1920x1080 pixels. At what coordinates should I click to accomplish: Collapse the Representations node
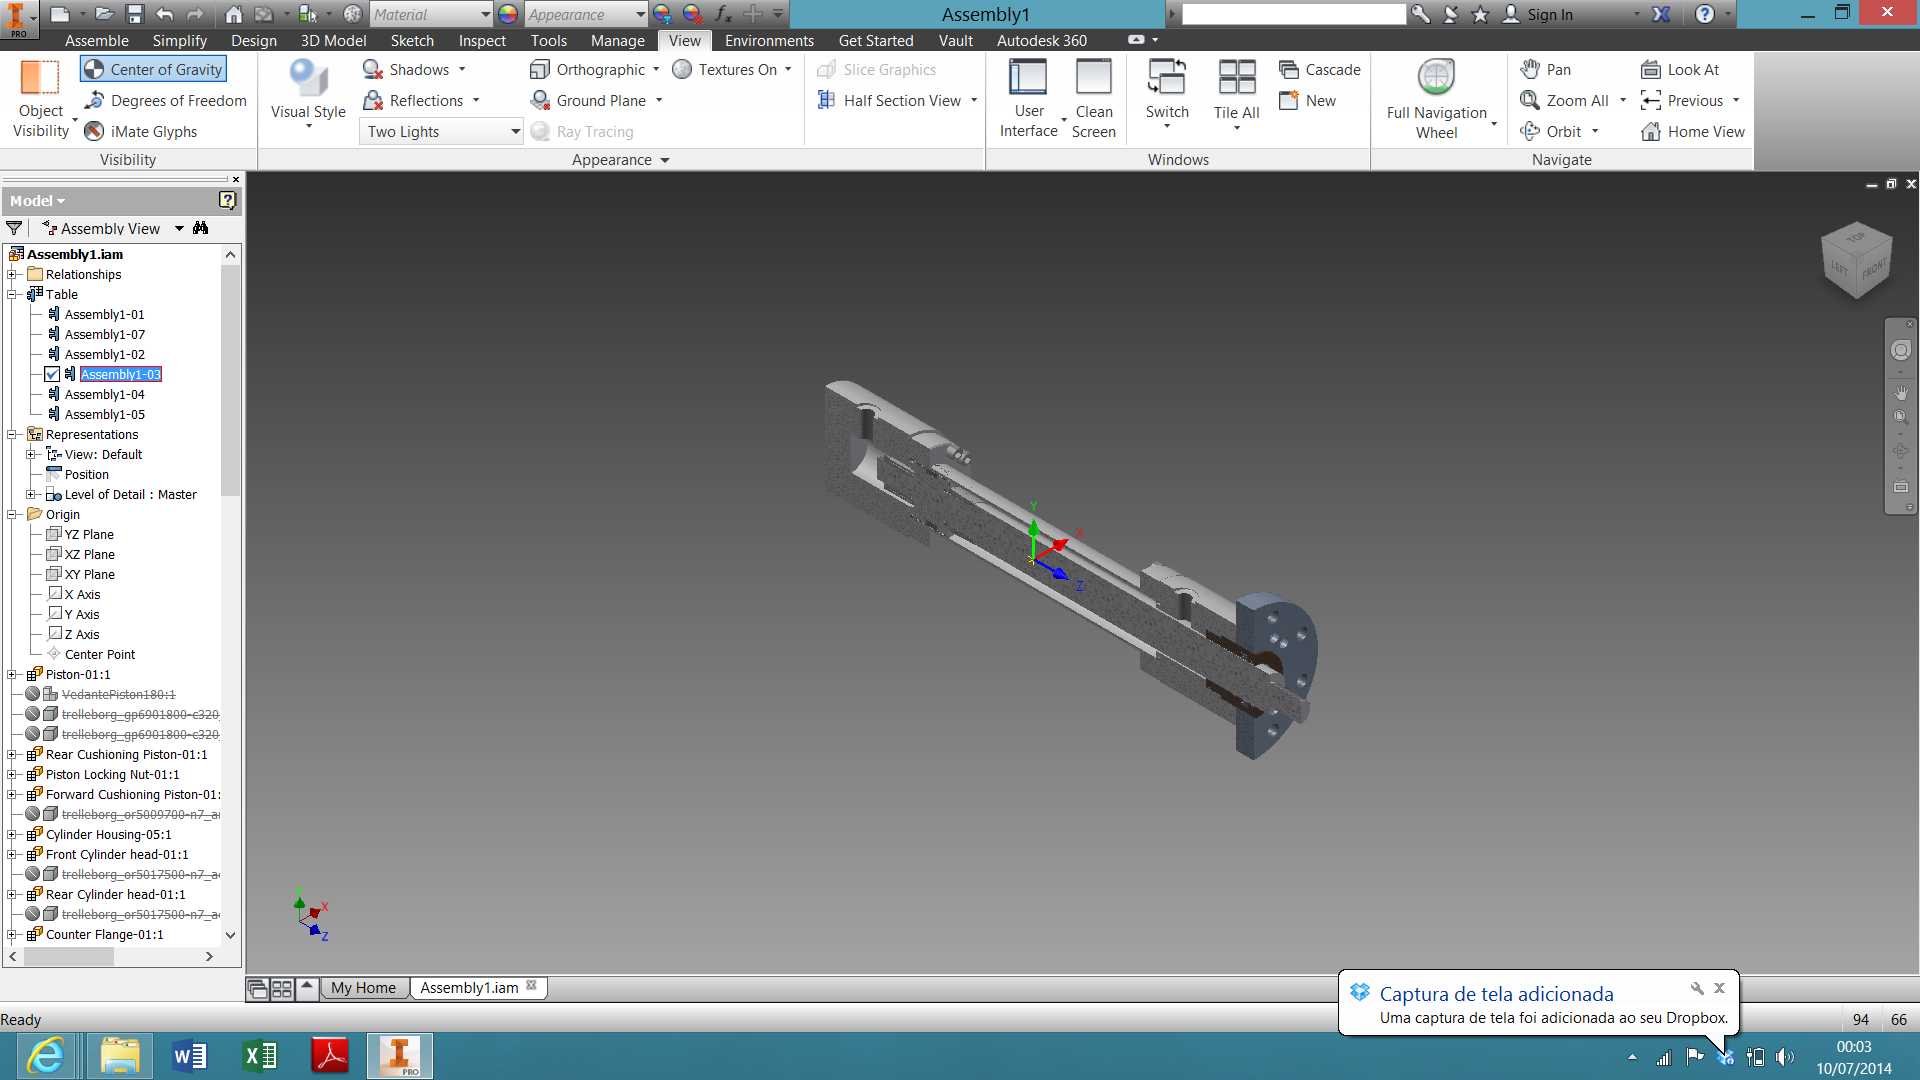(x=12, y=434)
